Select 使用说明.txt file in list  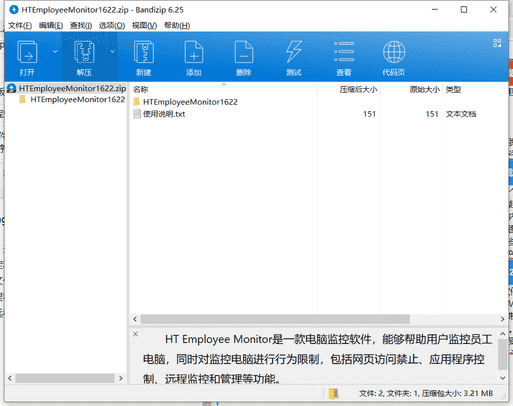[164, 114]
